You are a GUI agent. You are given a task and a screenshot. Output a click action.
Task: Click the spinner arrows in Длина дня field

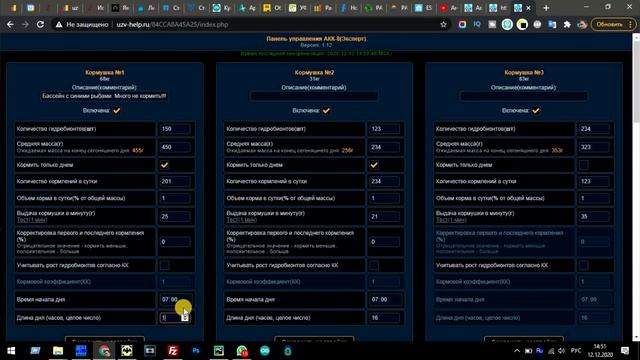(185, 318)
